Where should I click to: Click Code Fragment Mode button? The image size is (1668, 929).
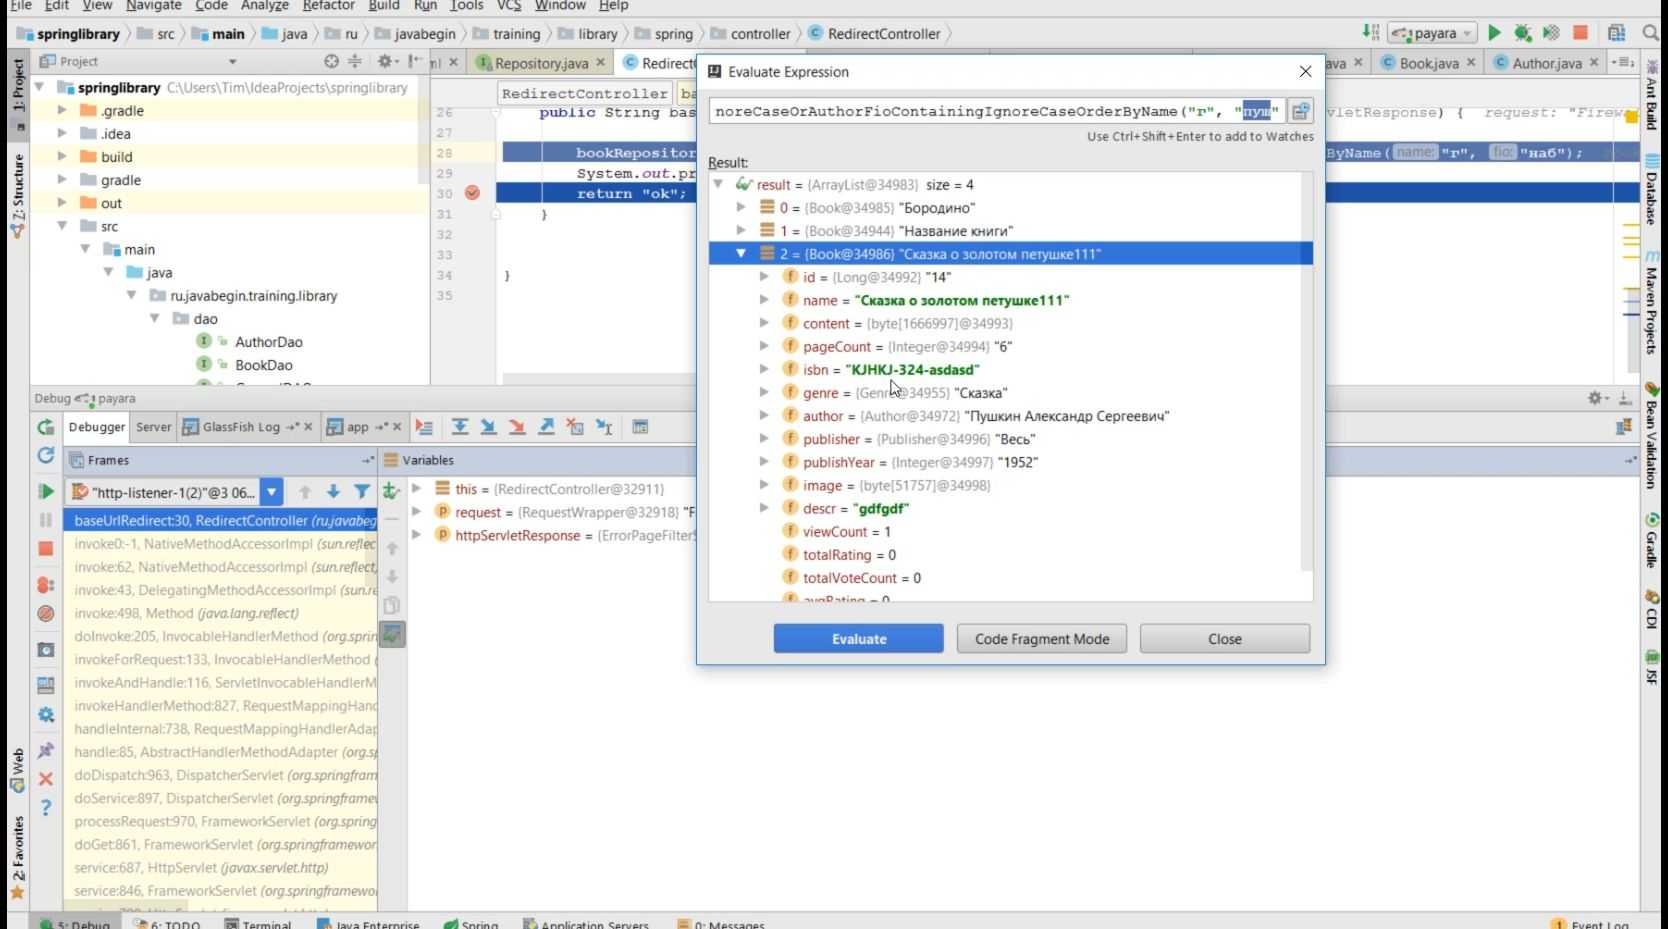pos(1041,639)
